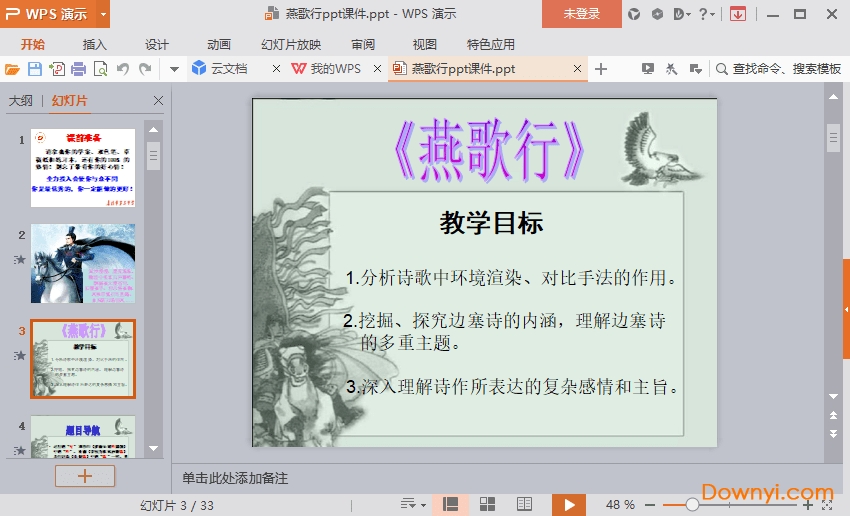Switch to the 大纲 outline pane tab

(21, 101)
